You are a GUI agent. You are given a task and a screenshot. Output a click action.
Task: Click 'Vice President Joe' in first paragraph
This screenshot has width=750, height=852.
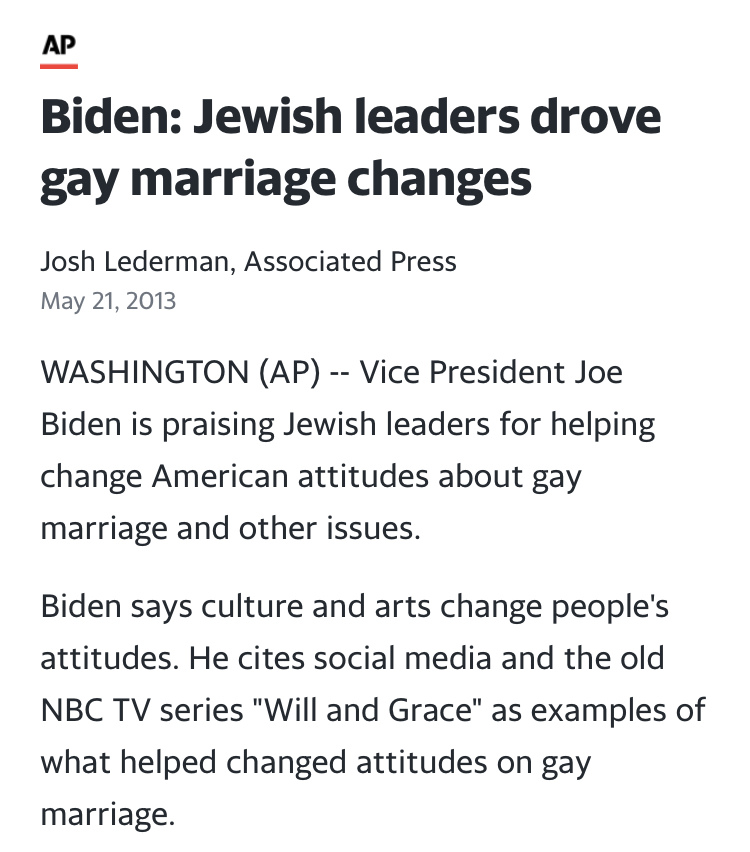[x=491, y=373]
